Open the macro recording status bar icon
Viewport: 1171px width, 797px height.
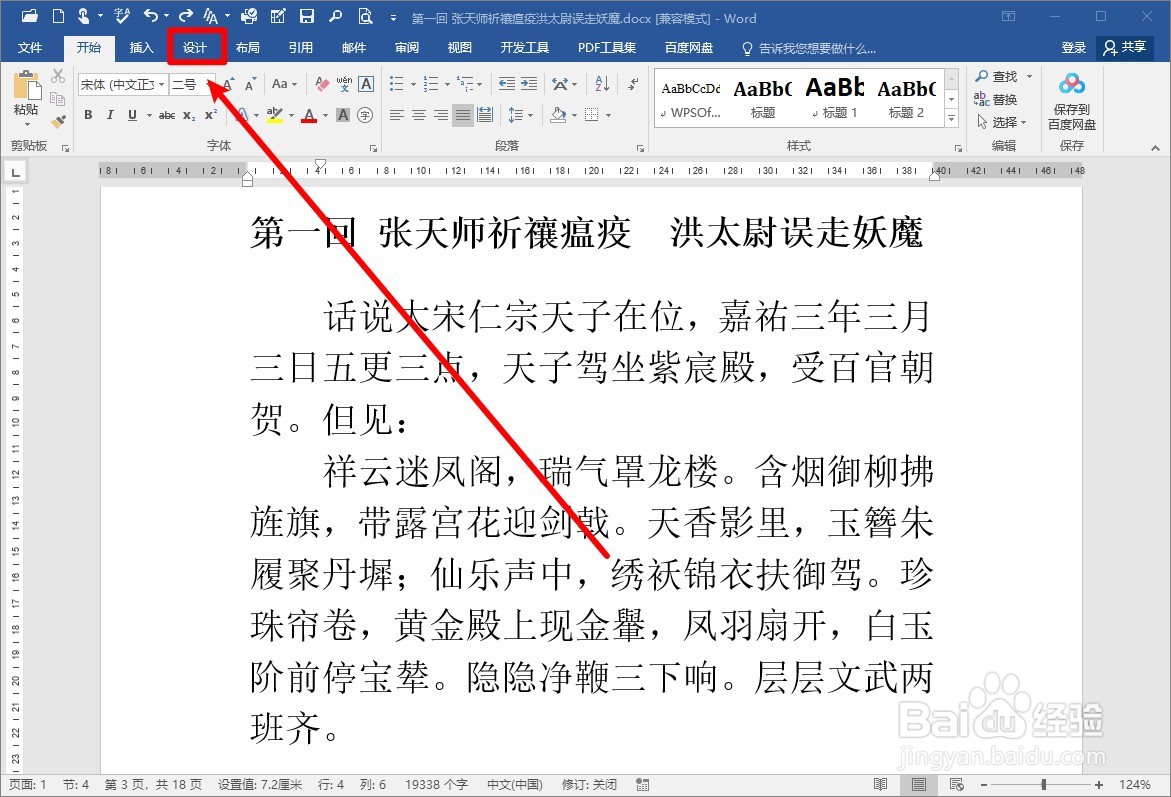pyautogui.click(x=642, y=784)
